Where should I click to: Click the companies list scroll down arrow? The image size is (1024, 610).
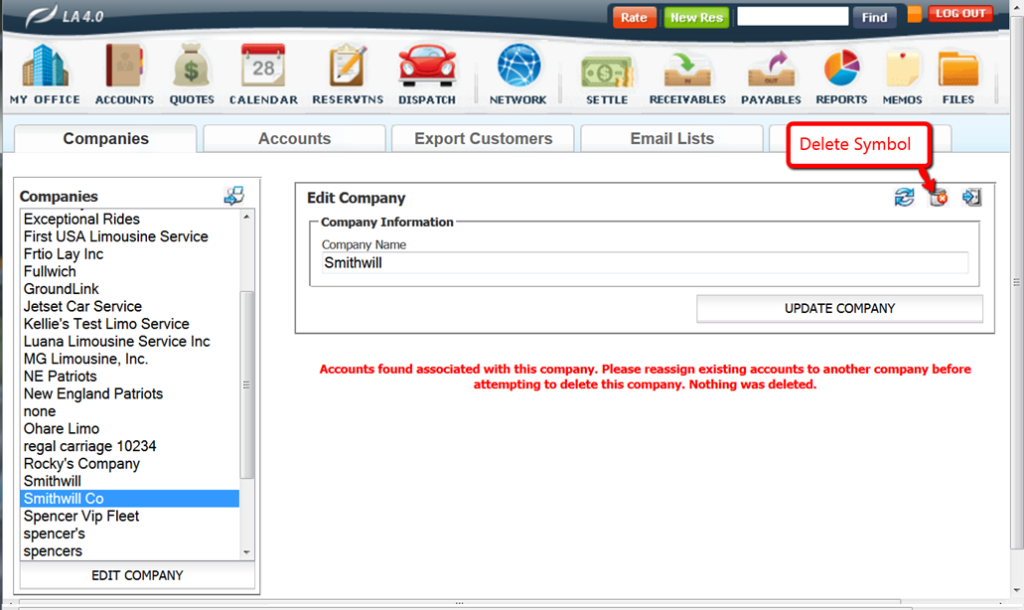coord(247,552)
